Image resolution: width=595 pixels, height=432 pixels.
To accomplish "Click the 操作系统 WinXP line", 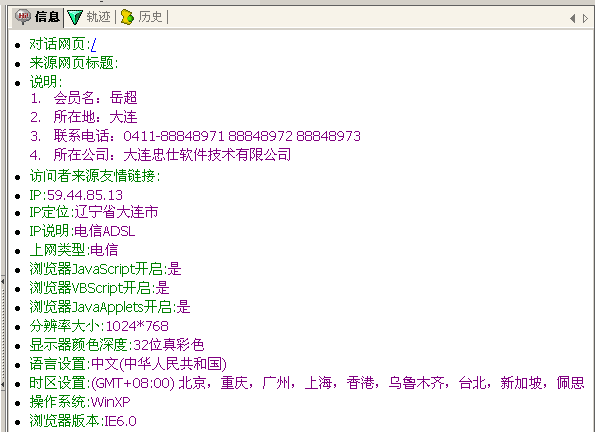I will 80,402.
